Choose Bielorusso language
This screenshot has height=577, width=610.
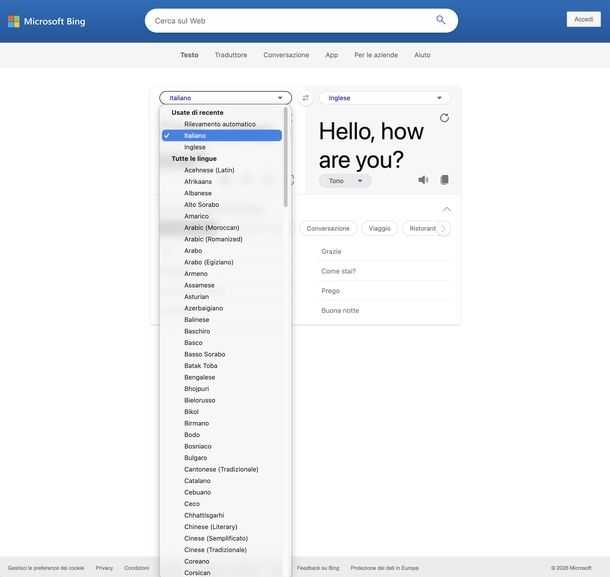coord(222,400)
